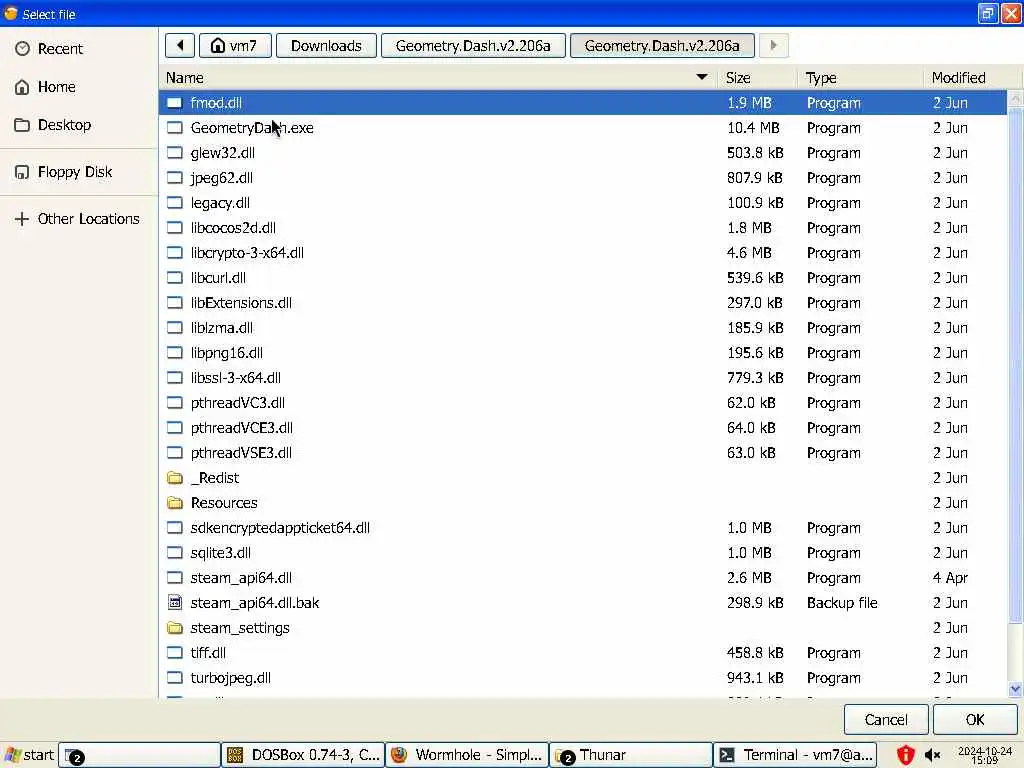Click the Resources folder icon
This screenshot has width=1024, height=768.
coord(174,502)
